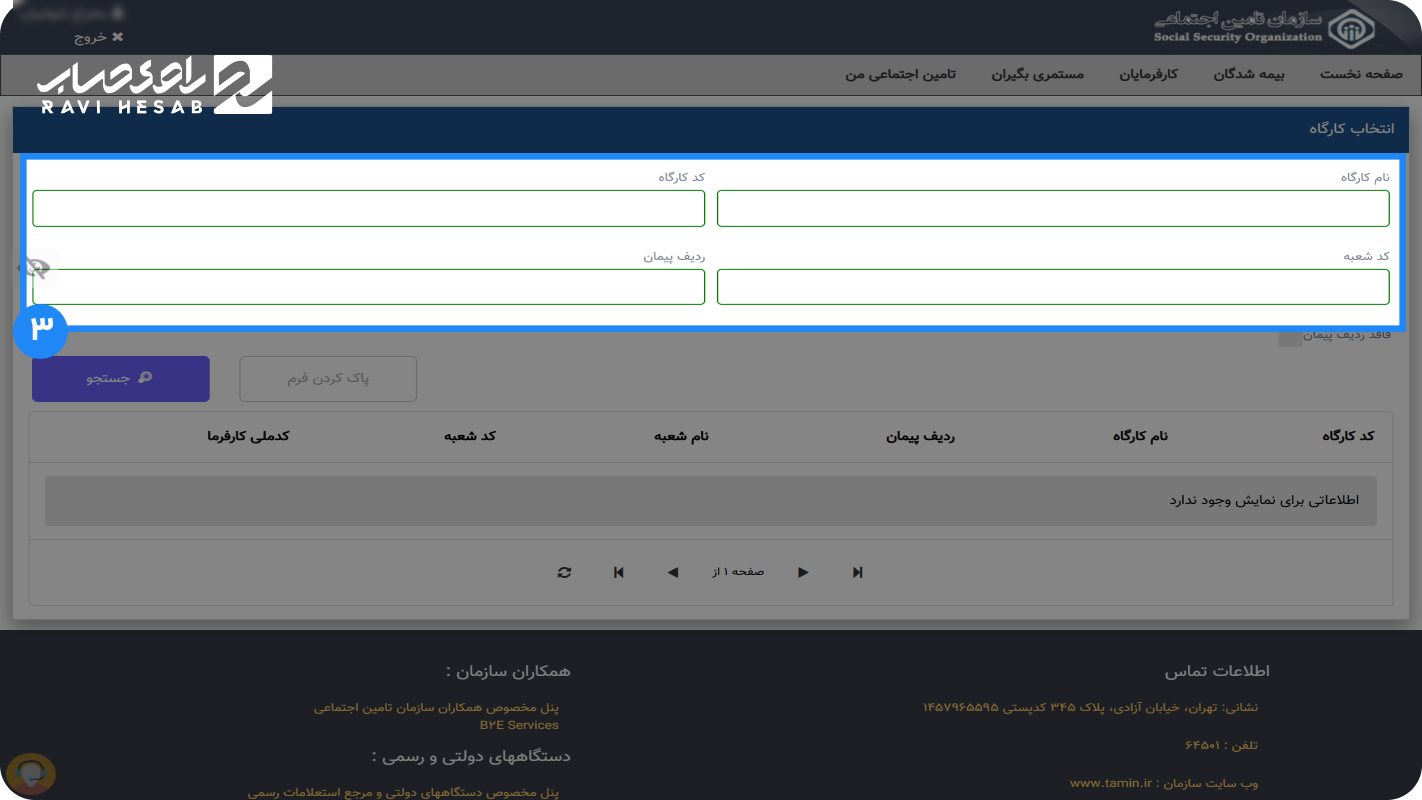This screenshot has height=800, width=1422.
Task: Focus the 'نام کارگاه' input field
Action: coord(1053,208)
